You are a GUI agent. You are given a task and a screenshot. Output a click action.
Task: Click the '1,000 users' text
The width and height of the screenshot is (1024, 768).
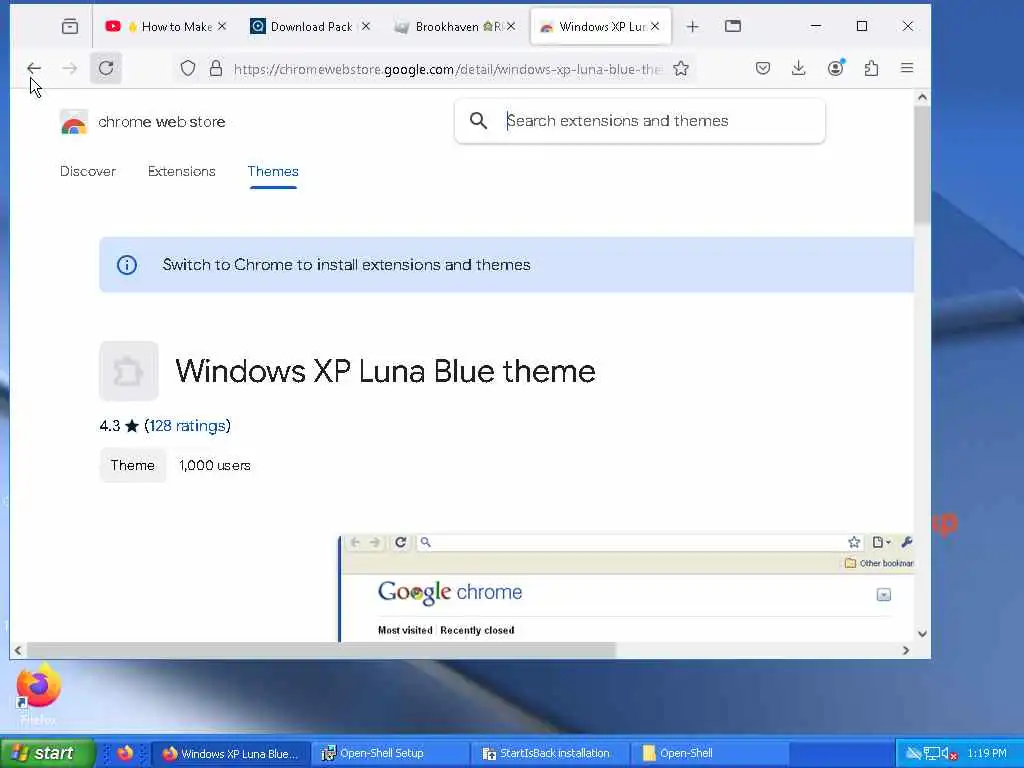[x=215, y=465]
